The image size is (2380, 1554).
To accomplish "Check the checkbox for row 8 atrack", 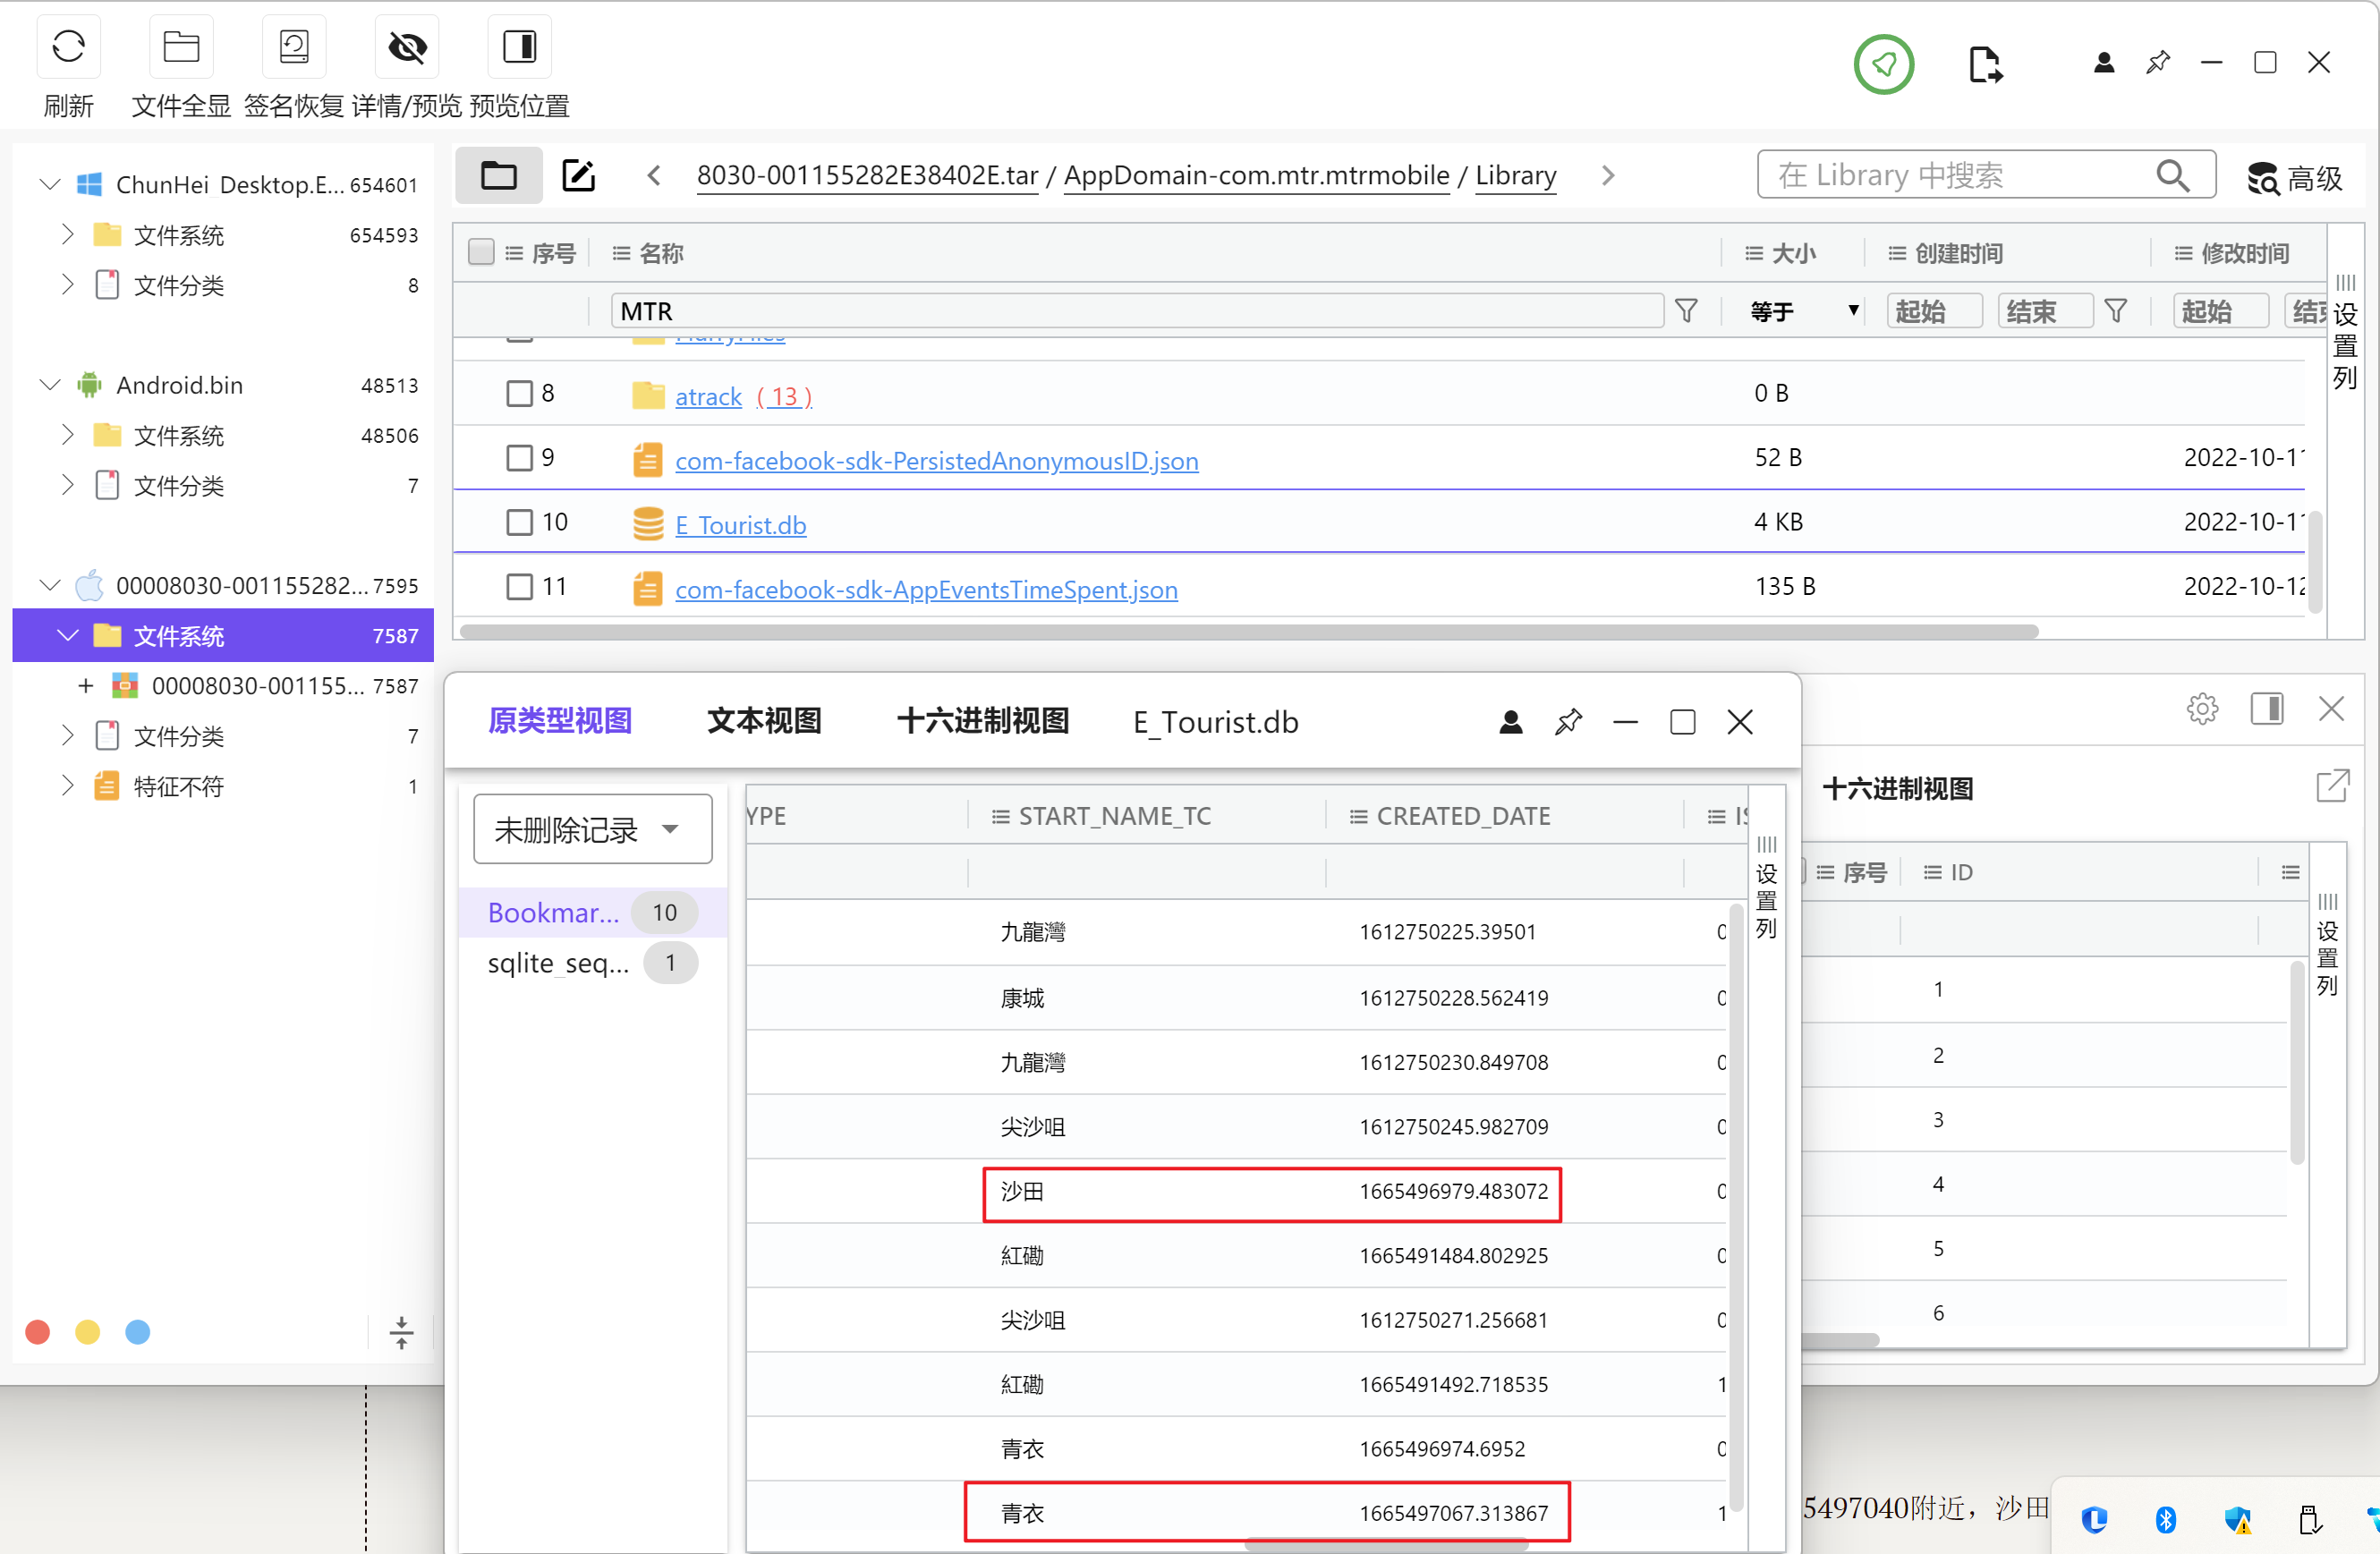I will (x=519, y=393).
